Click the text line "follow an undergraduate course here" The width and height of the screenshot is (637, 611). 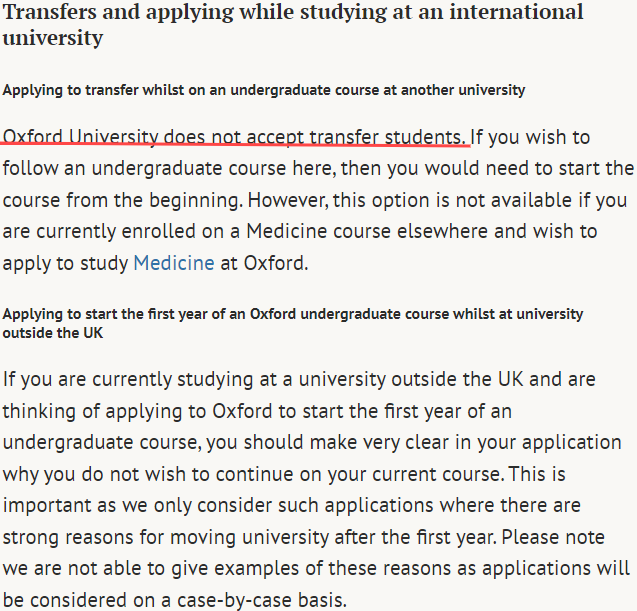[318, 169]
